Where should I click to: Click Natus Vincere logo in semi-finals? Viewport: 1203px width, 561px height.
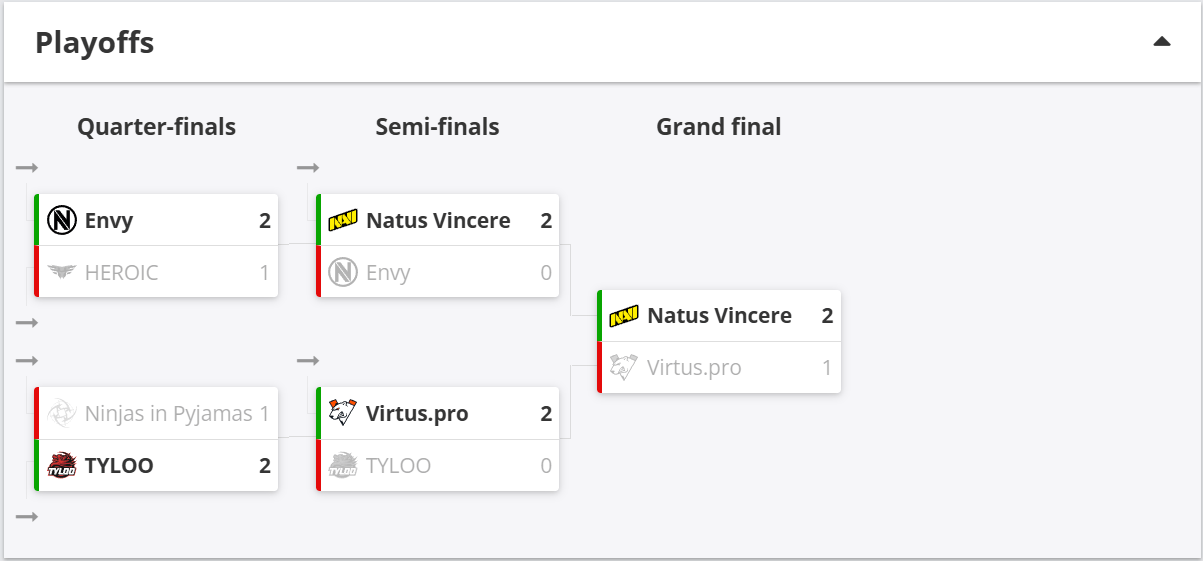(x=343, y=220)
